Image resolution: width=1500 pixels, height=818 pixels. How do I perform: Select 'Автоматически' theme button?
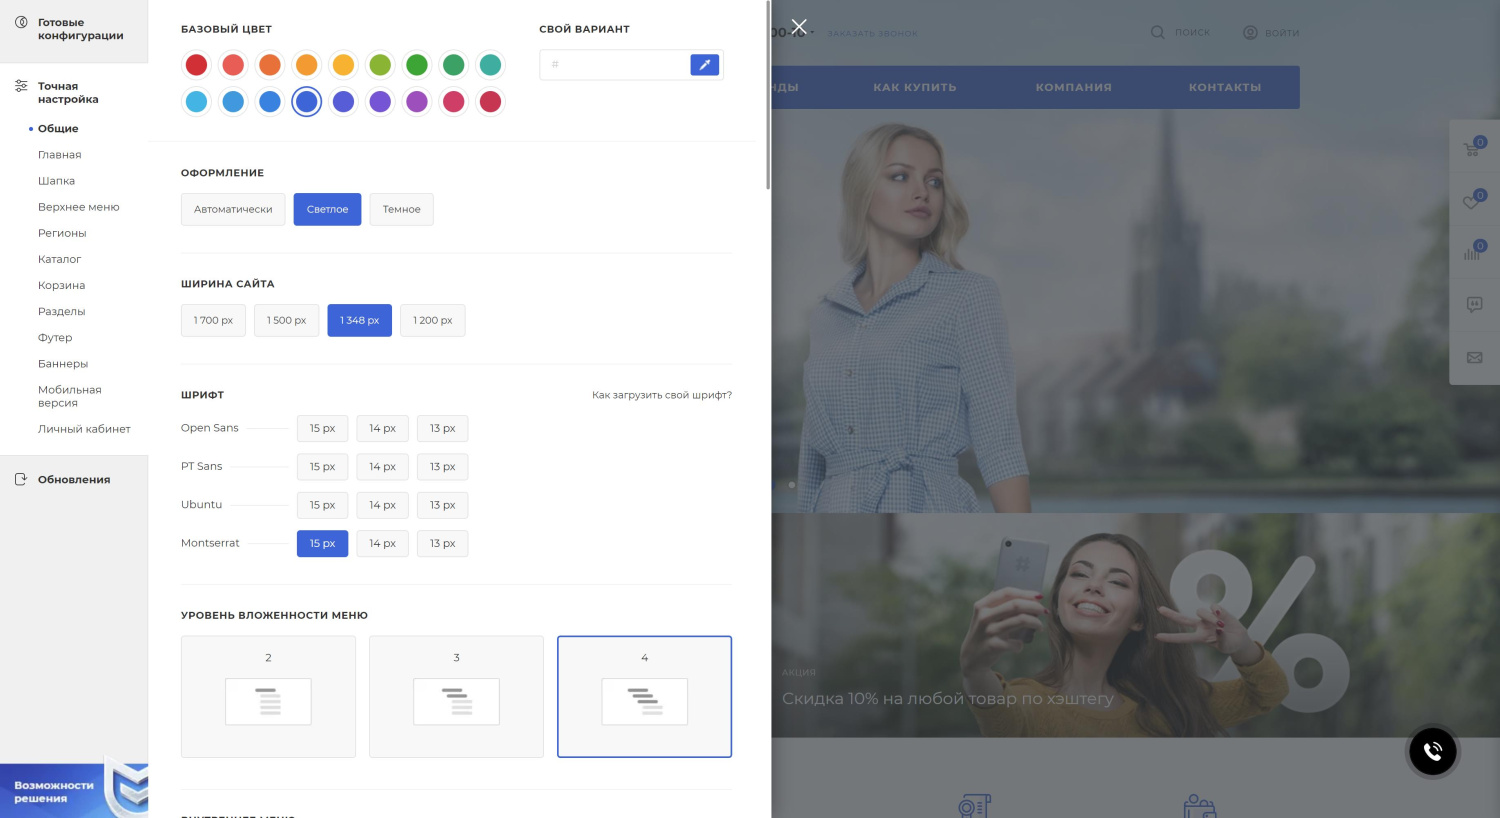pyautogui.click(x=233, y=210)
